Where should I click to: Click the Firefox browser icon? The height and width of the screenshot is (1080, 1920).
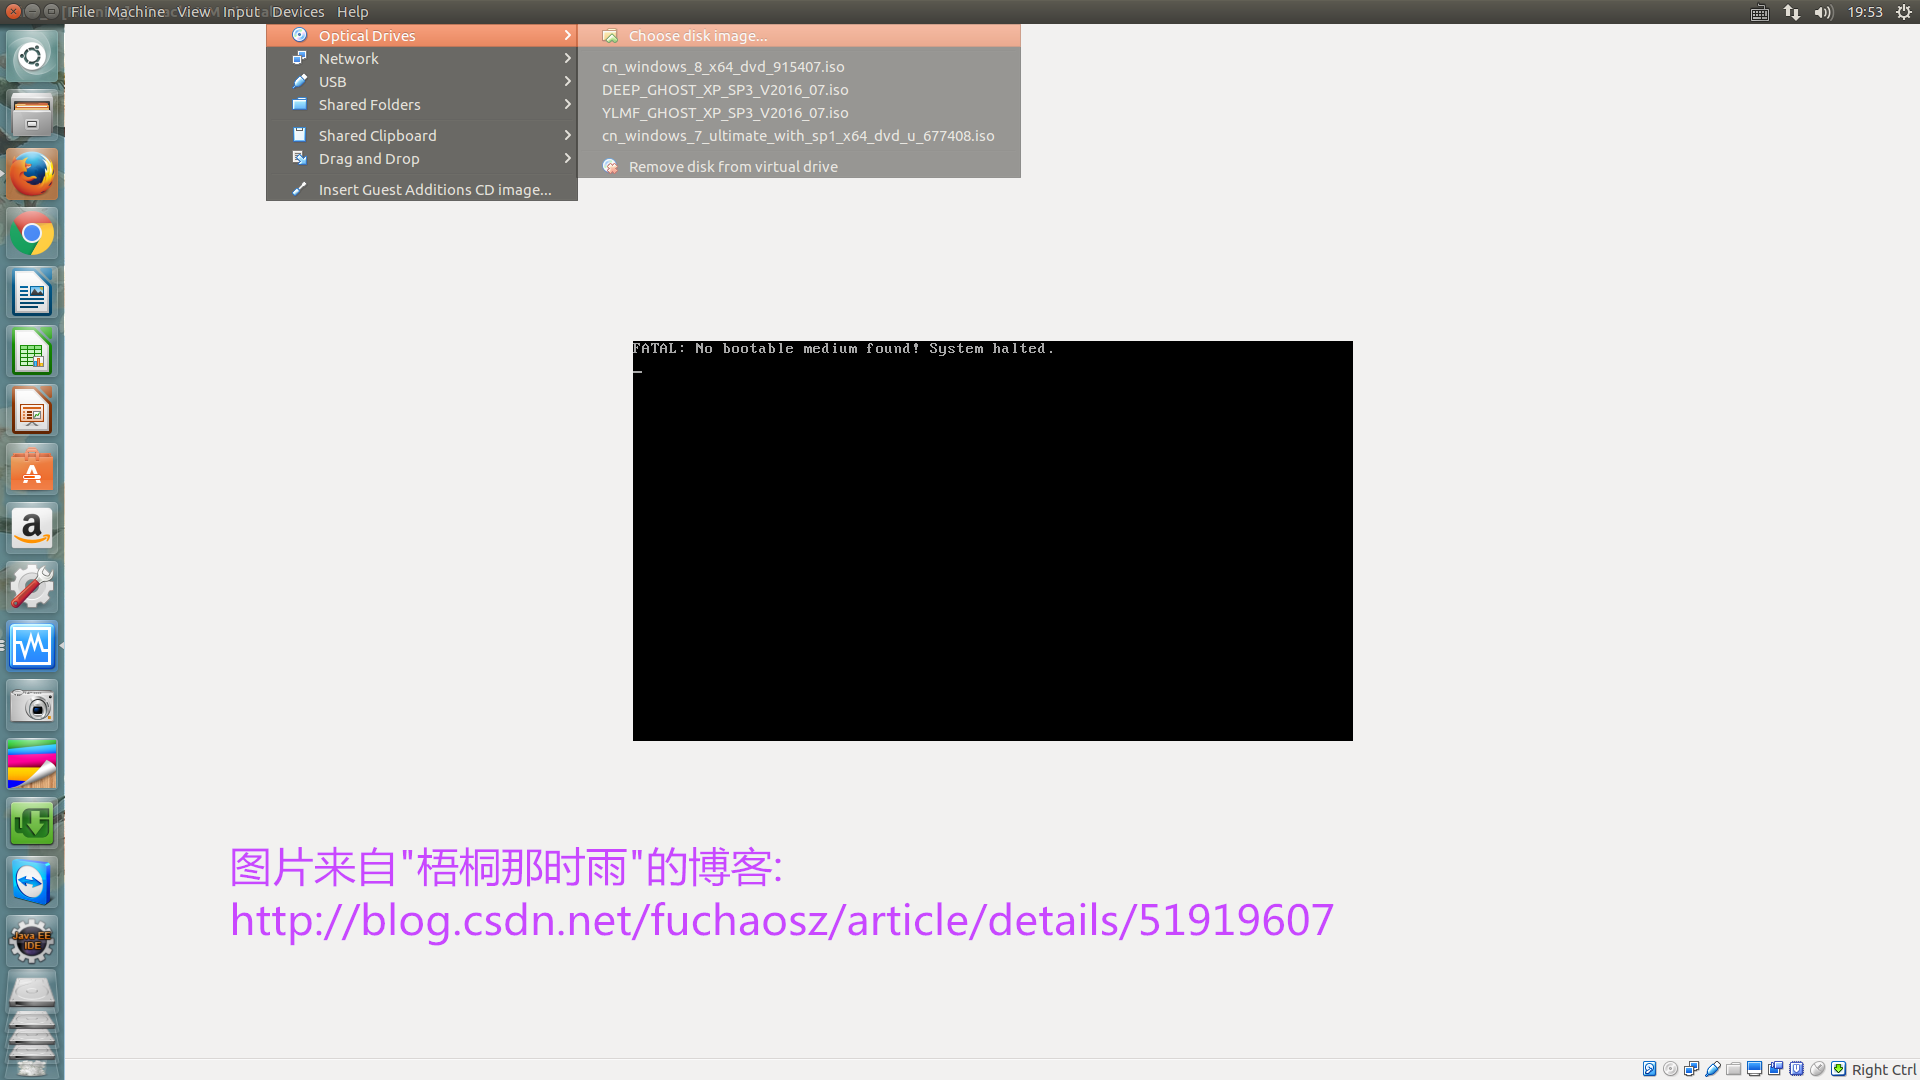(x=33, y=173)
